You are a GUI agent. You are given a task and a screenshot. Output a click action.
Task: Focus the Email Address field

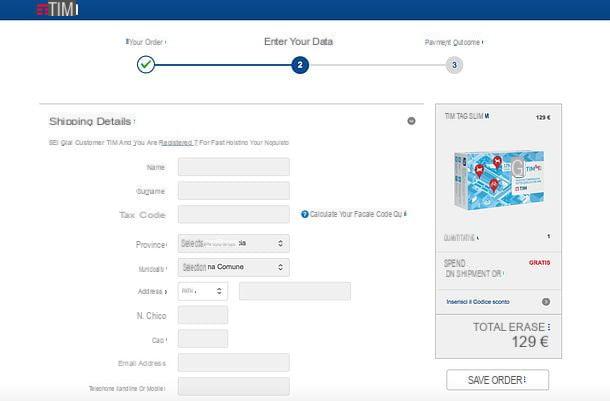pyautogui.click(x=233, y=363)
